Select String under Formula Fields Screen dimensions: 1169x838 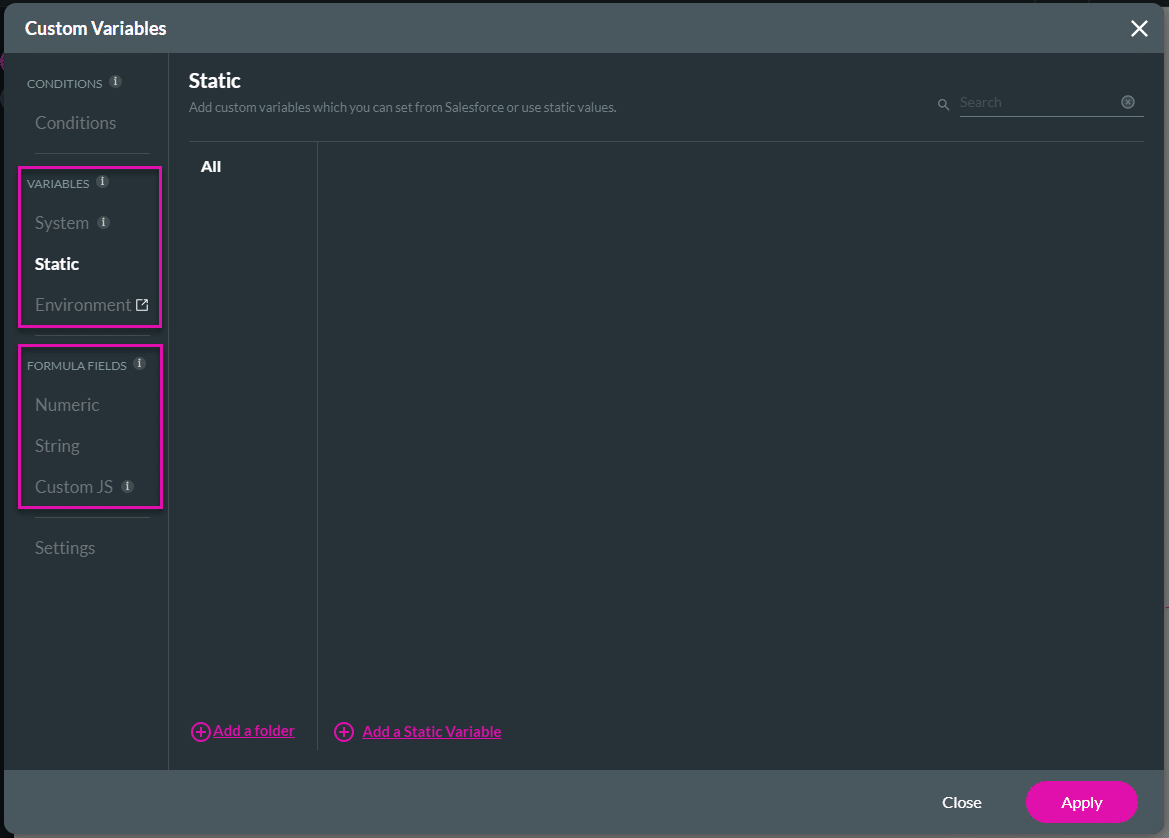click(x=56, y=445)
